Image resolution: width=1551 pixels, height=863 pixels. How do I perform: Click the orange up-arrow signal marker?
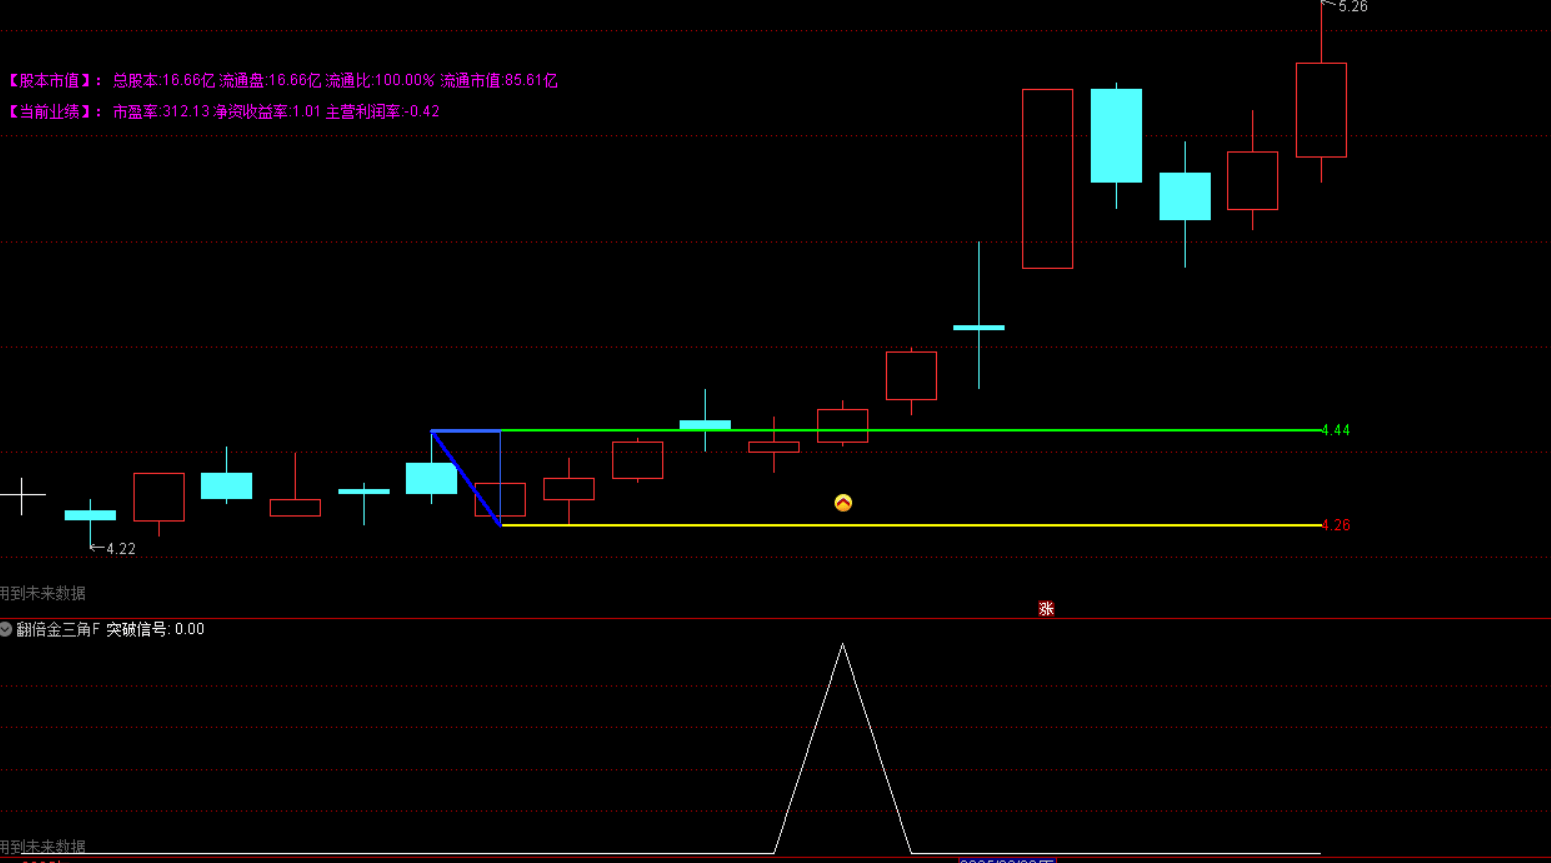coord(843,503)
